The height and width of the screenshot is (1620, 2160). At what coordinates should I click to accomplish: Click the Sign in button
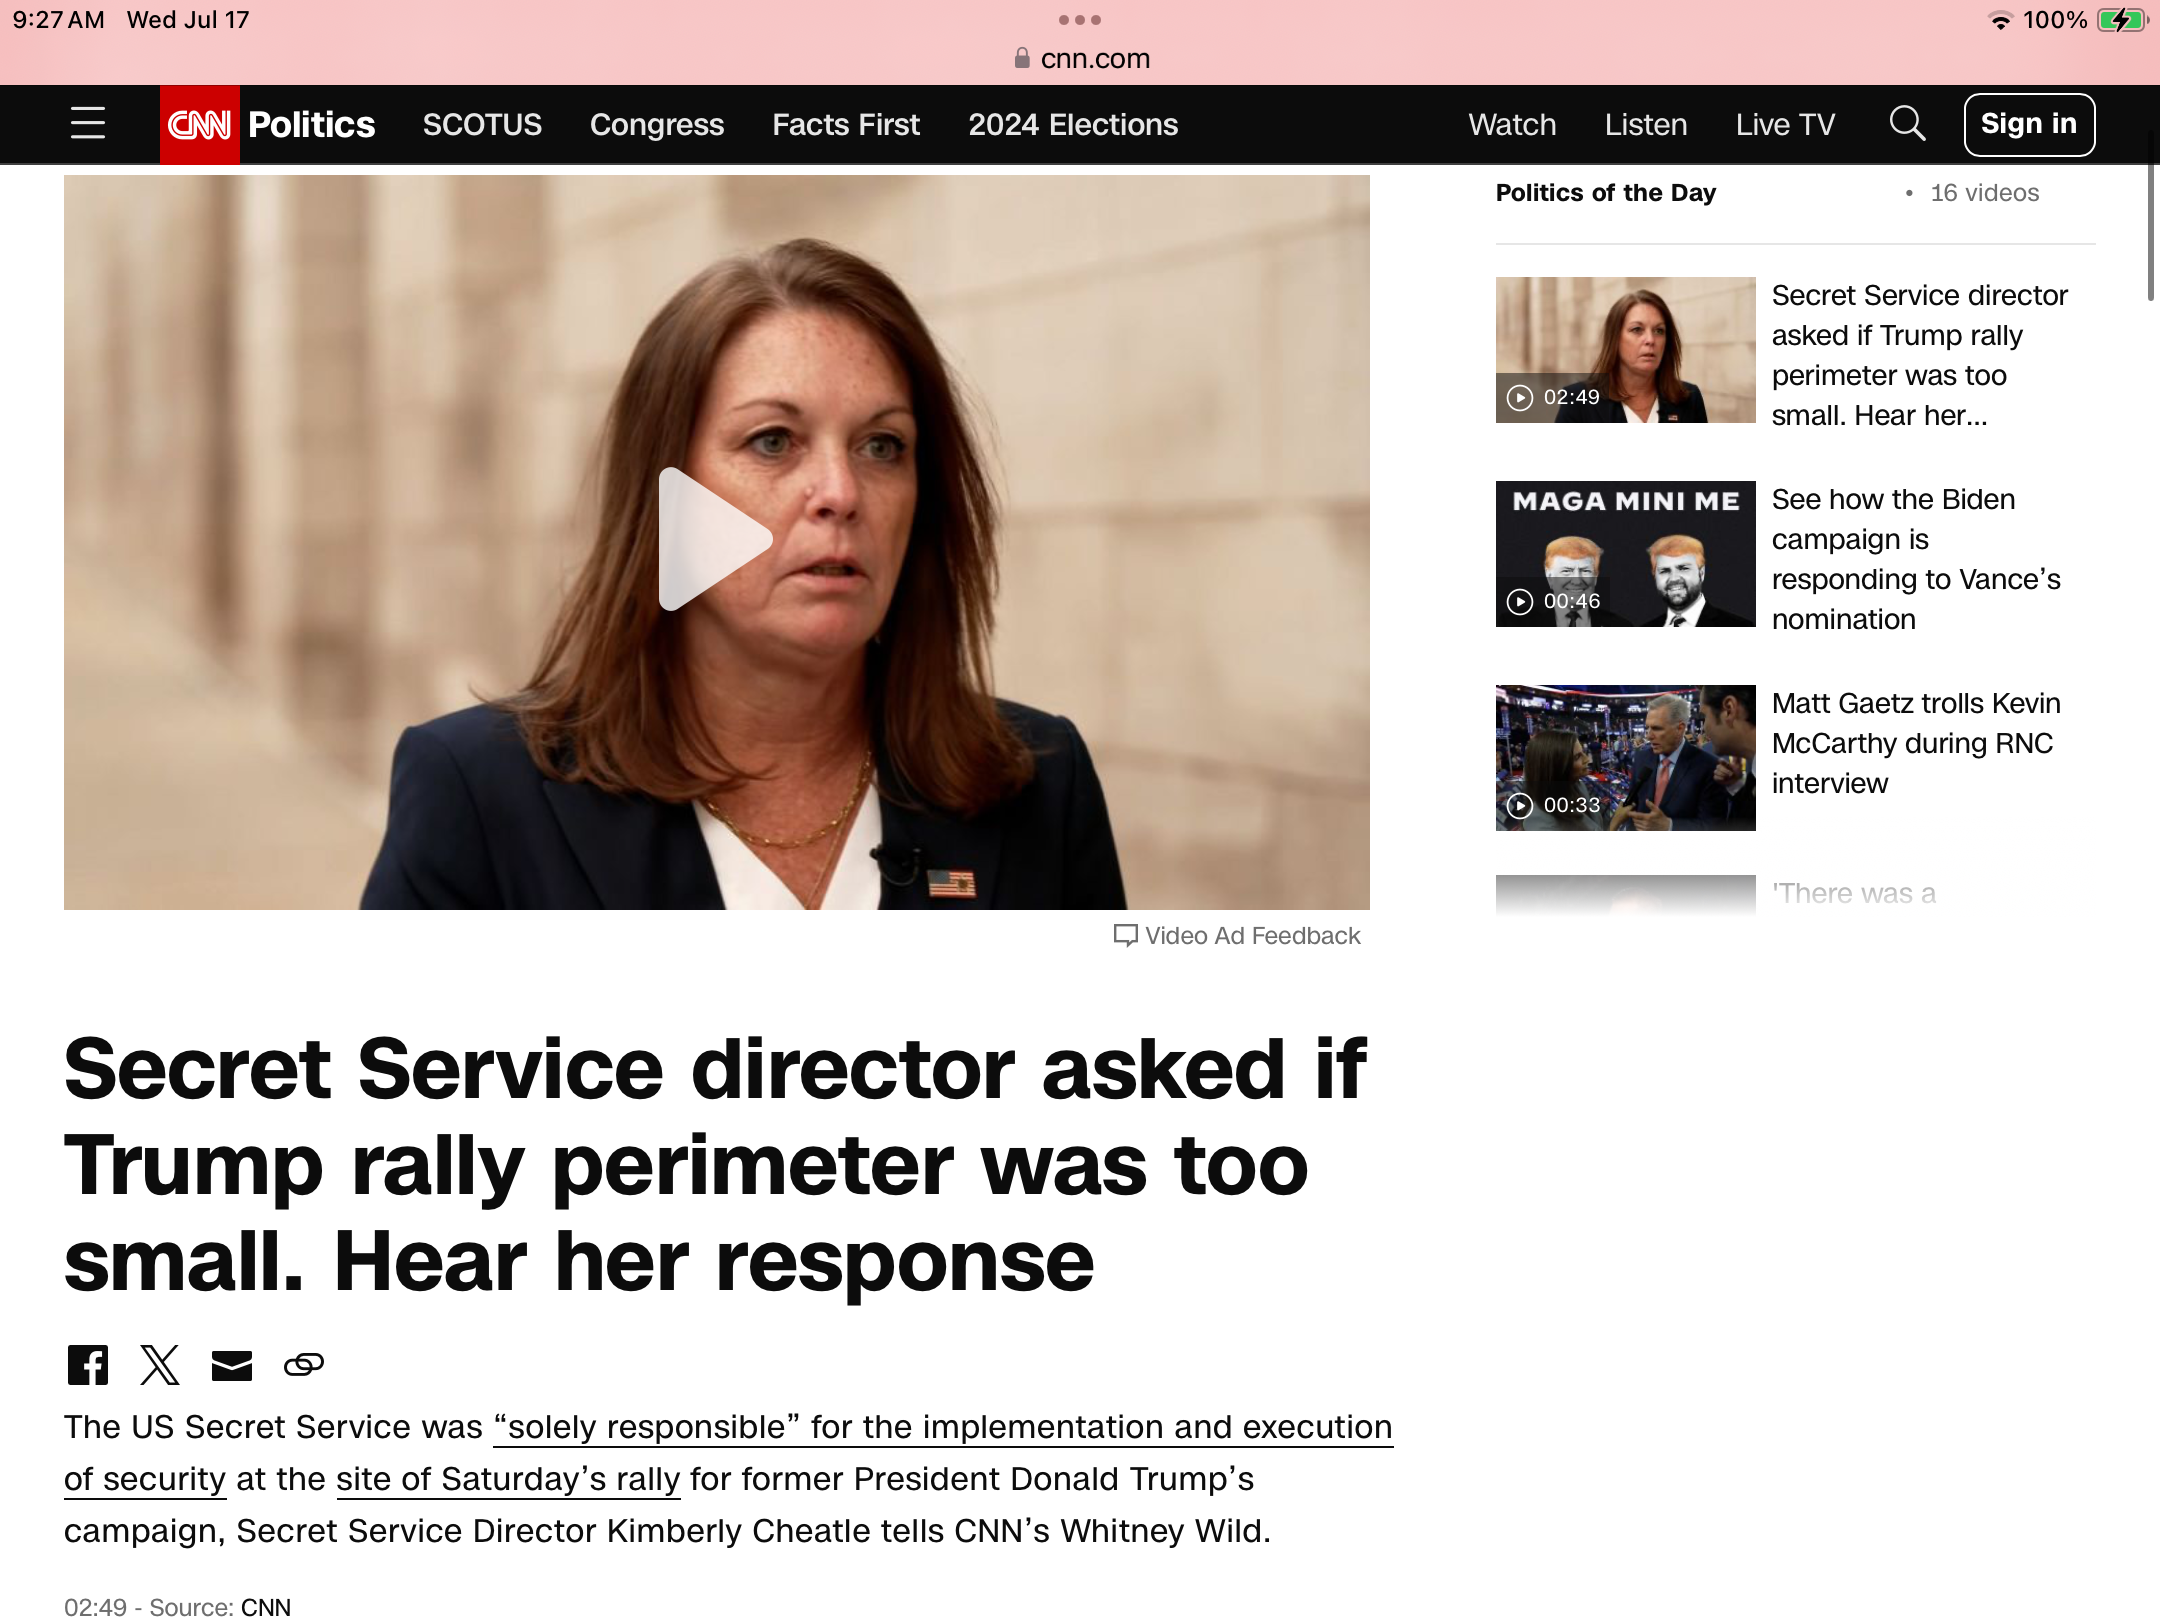(x=2029, y=124)
